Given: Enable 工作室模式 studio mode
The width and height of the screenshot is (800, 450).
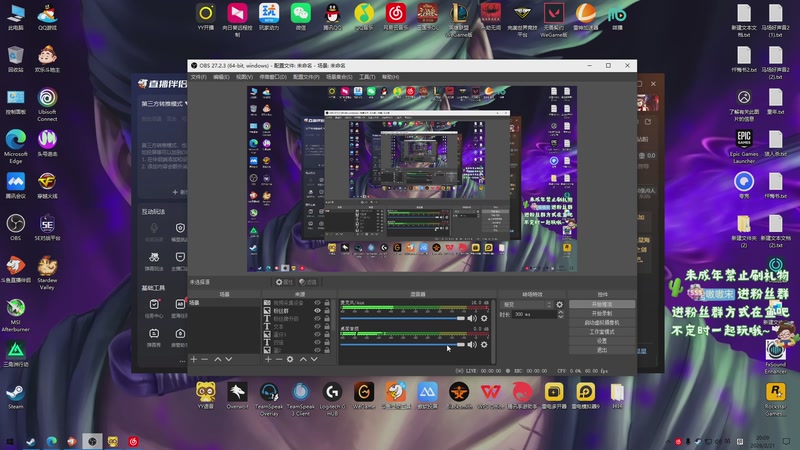Looking at the screenshot, I should coord(602,332).
